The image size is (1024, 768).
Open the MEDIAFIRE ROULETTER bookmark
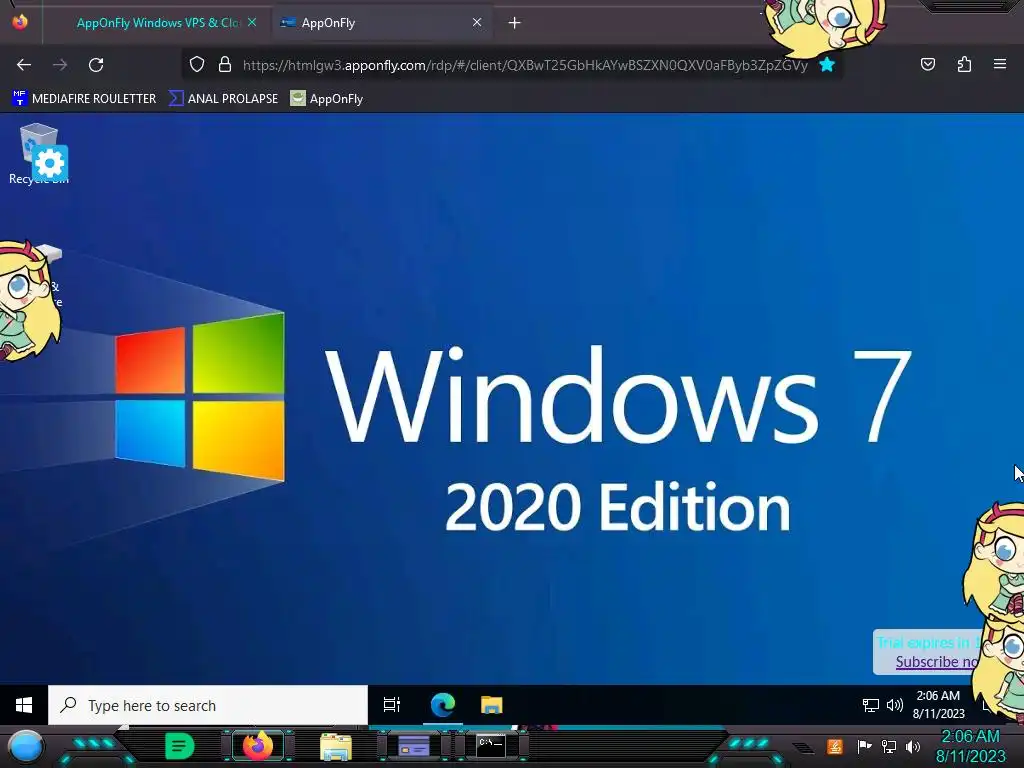click(x=84, y=99)
